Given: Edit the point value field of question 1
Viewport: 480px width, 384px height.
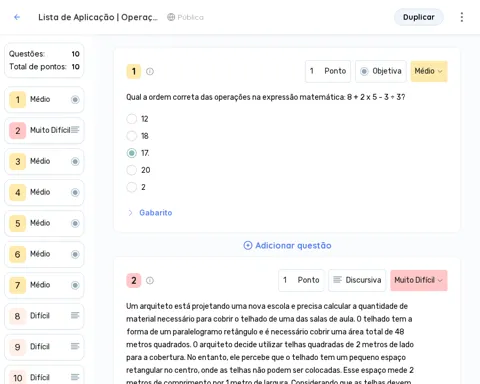Looking at the screenshot, I should [x=328, y=71].
